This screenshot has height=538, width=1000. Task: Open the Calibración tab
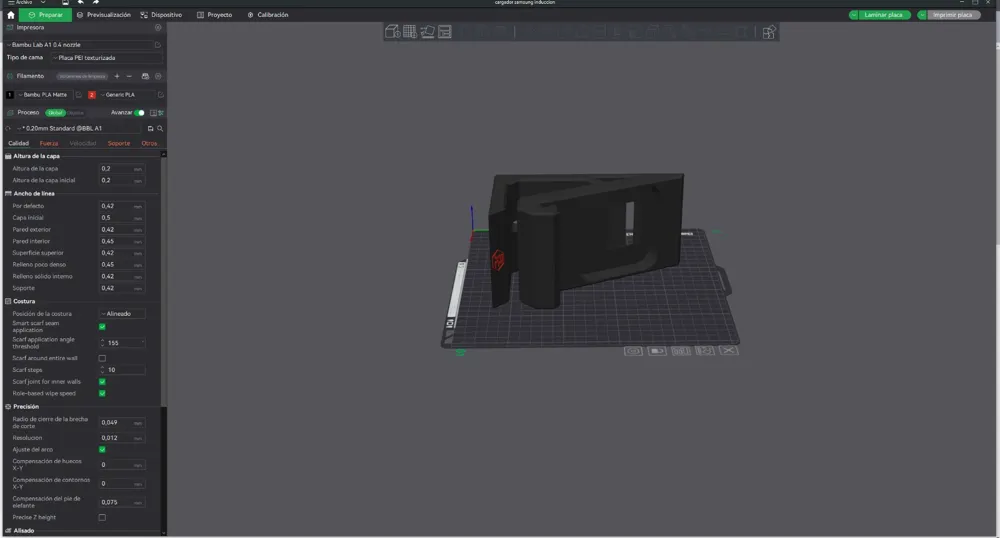pos(268,15)
